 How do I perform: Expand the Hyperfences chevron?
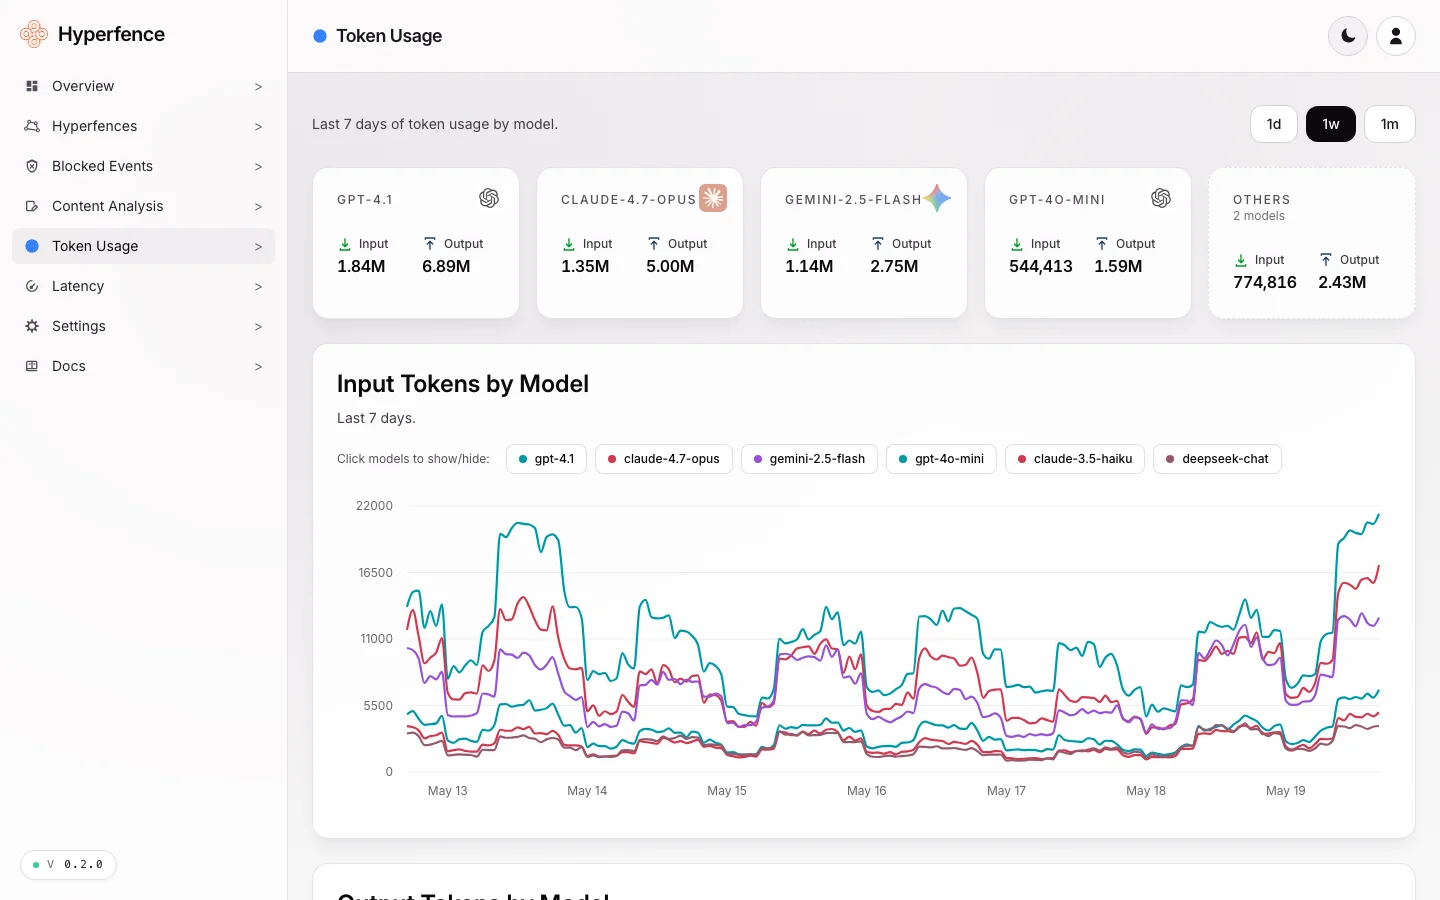(x=258, y=127)
